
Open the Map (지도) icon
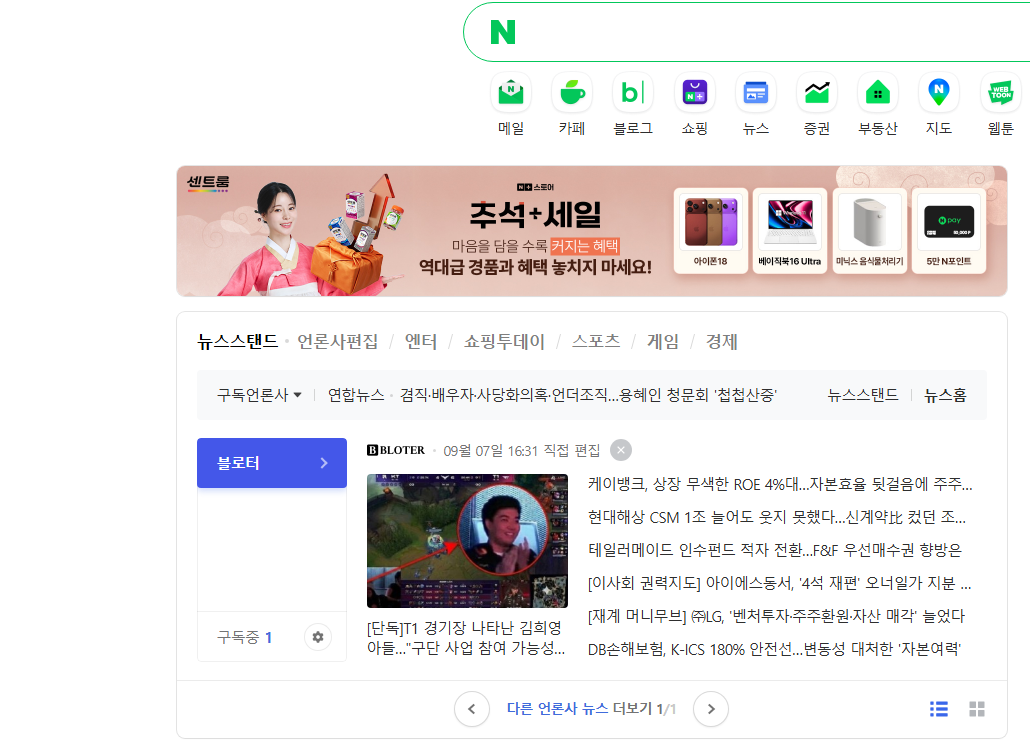[x=939, y=93]
